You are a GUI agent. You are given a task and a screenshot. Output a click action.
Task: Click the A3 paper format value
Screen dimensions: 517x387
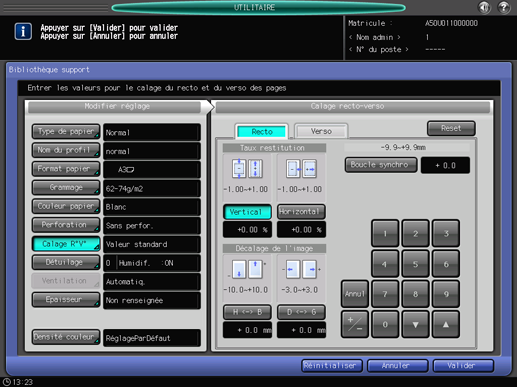click(x=152, y=170)
